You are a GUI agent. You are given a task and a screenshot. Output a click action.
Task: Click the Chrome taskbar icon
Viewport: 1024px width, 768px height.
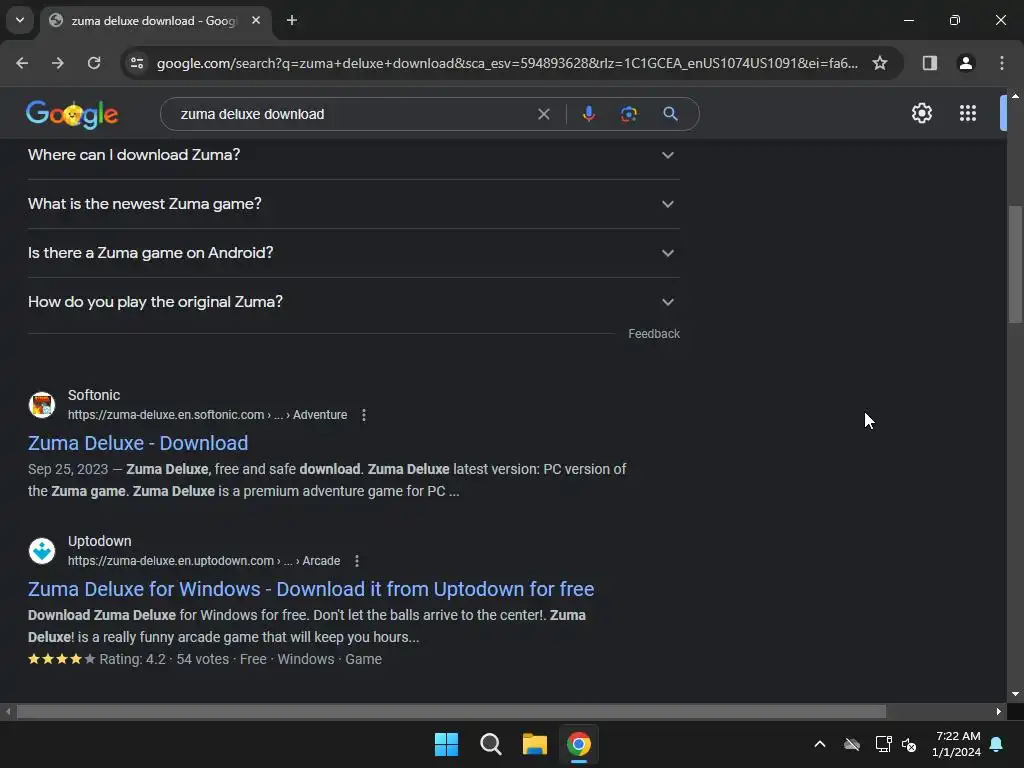(579, 744)
